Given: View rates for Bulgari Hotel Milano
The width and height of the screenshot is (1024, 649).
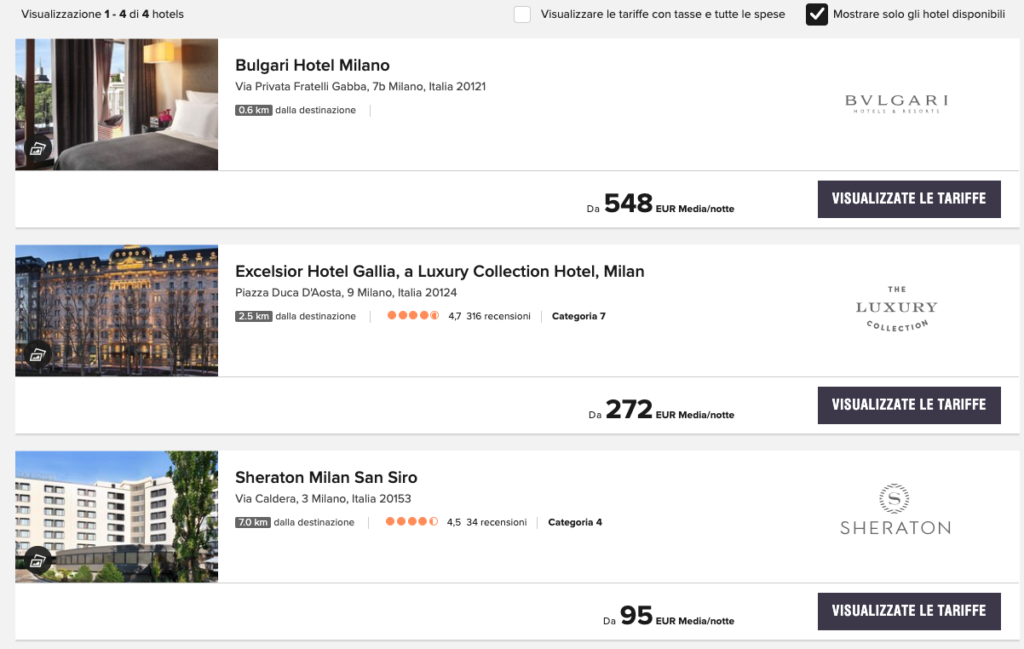Looking at the screenshot, I should (909, 199).
